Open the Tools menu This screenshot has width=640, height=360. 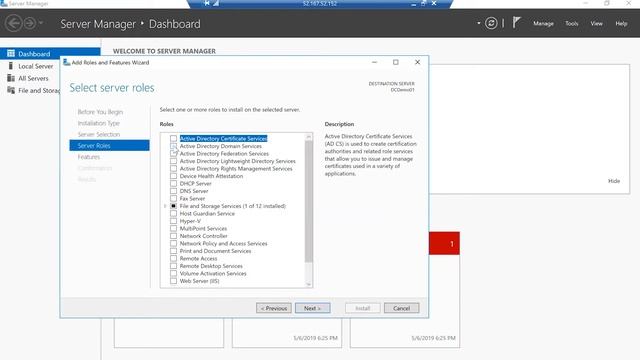pos(571,24)
